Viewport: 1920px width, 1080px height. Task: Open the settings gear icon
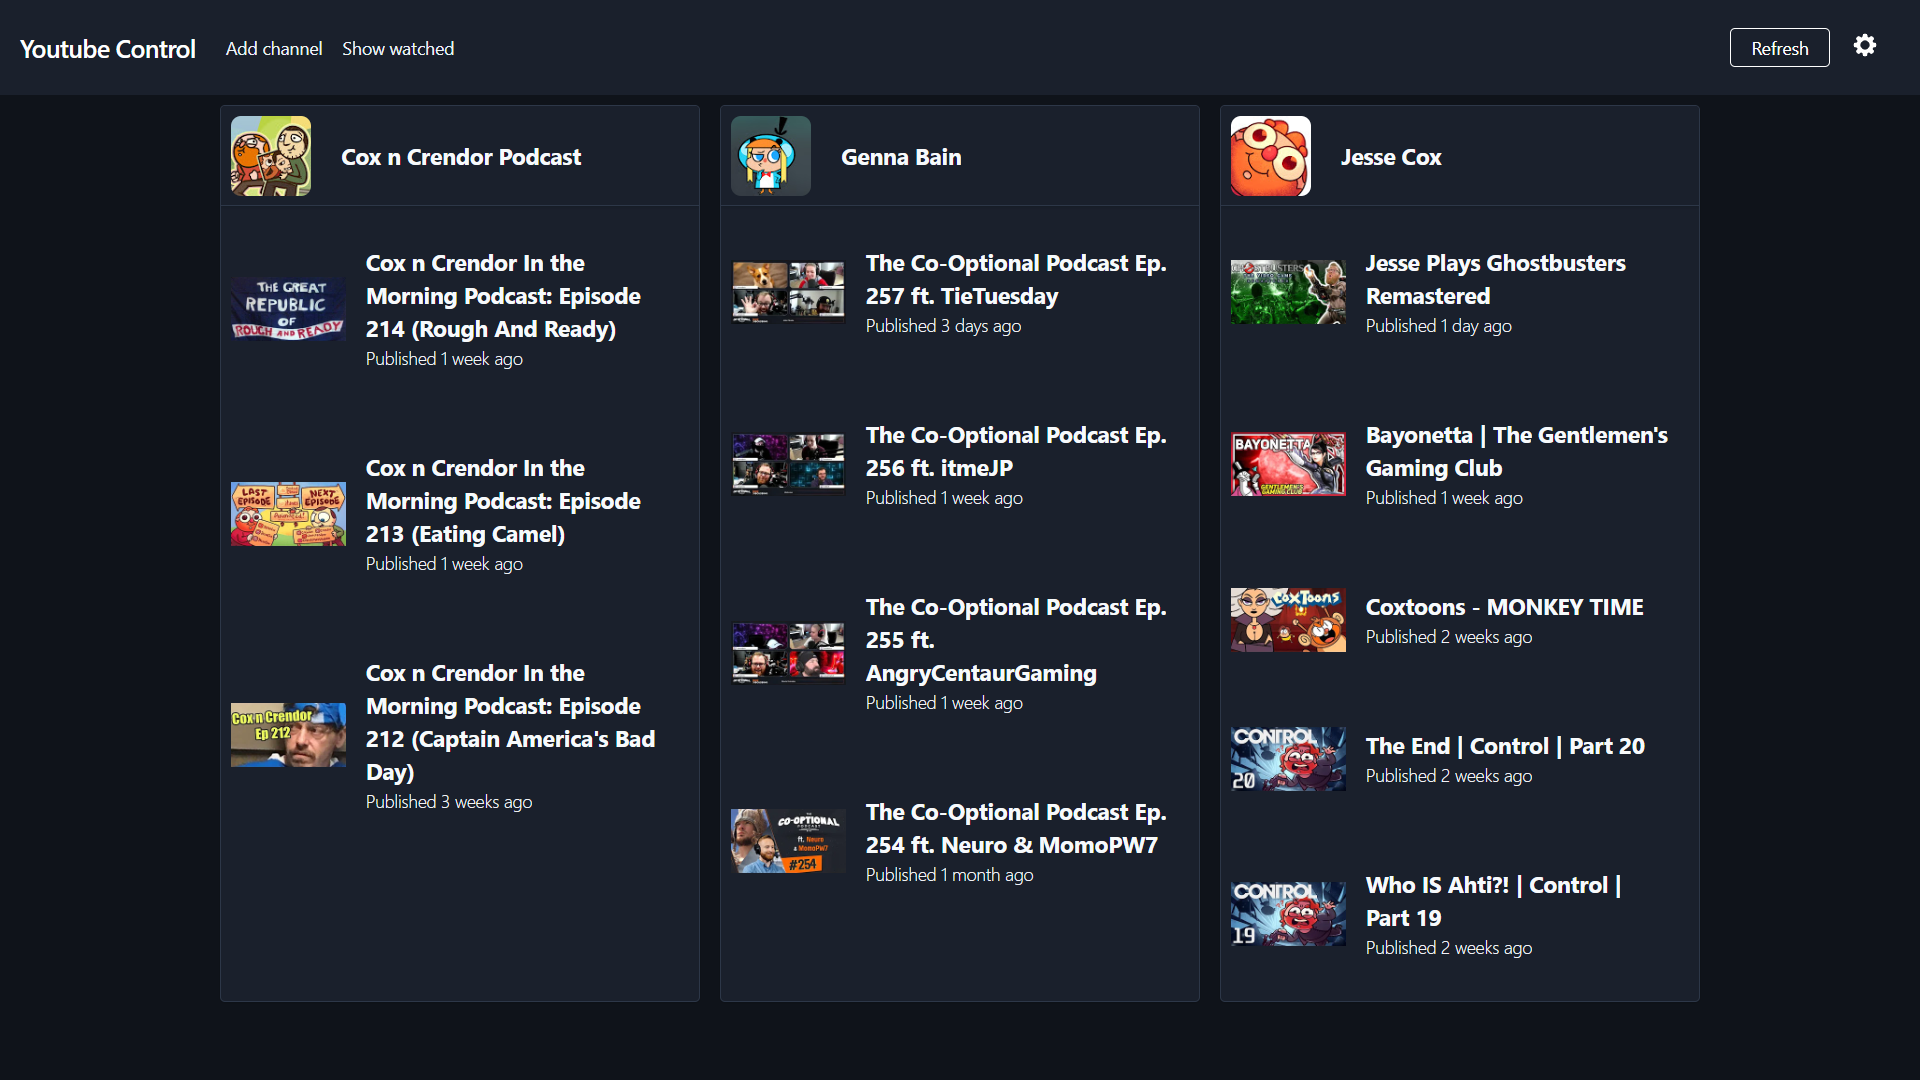[x=1864, y=46]
